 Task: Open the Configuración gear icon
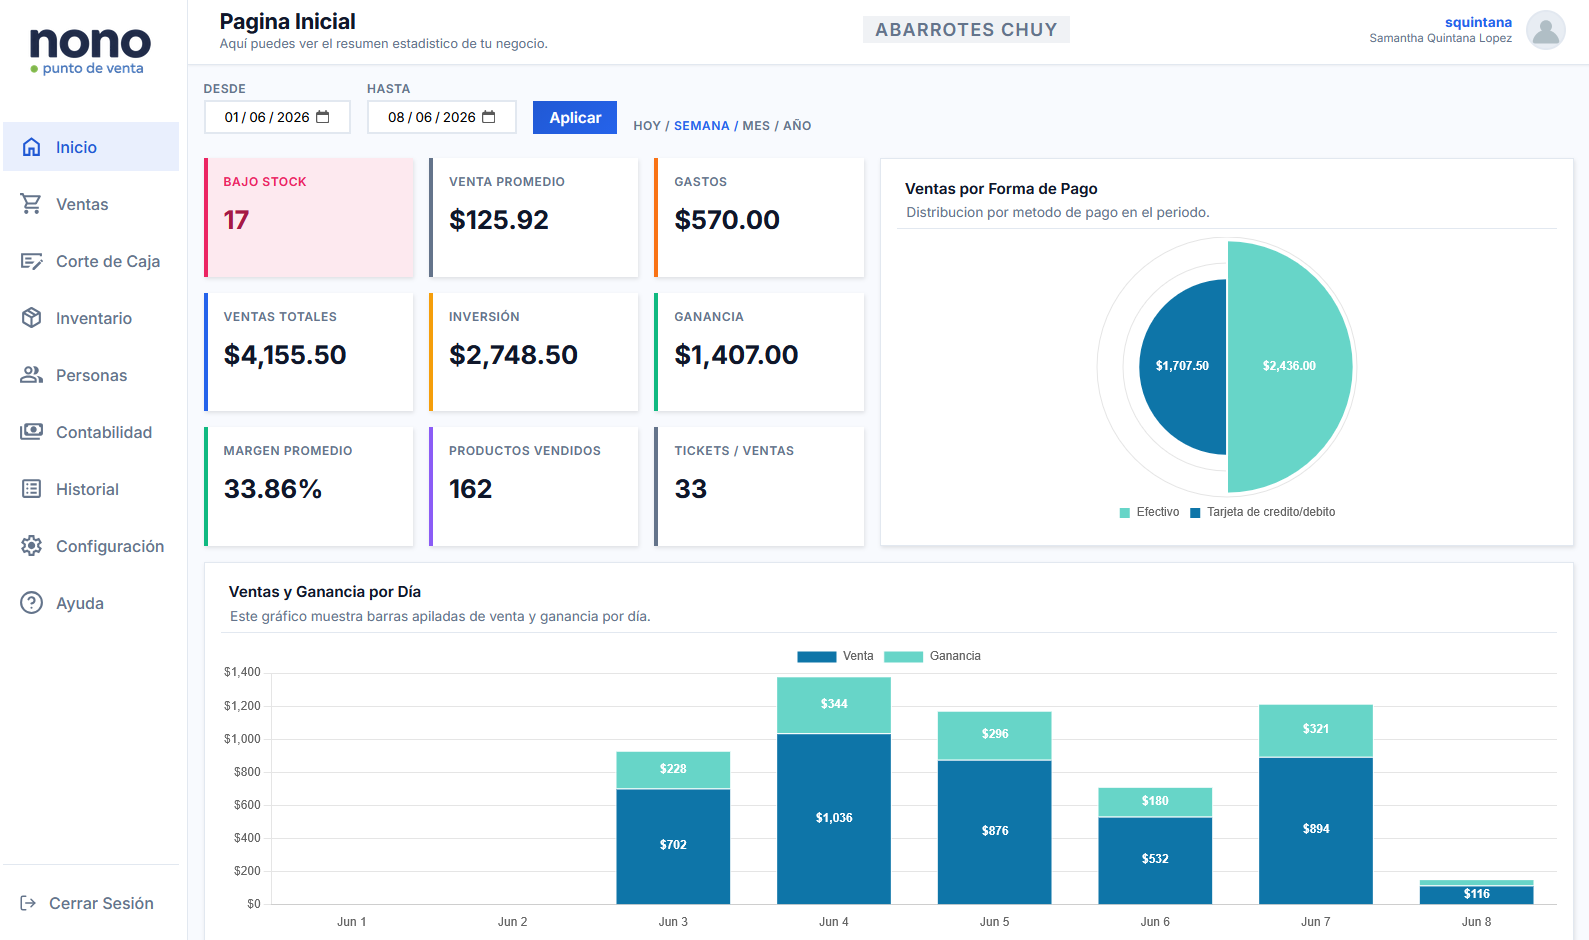[x=31, y=546]
